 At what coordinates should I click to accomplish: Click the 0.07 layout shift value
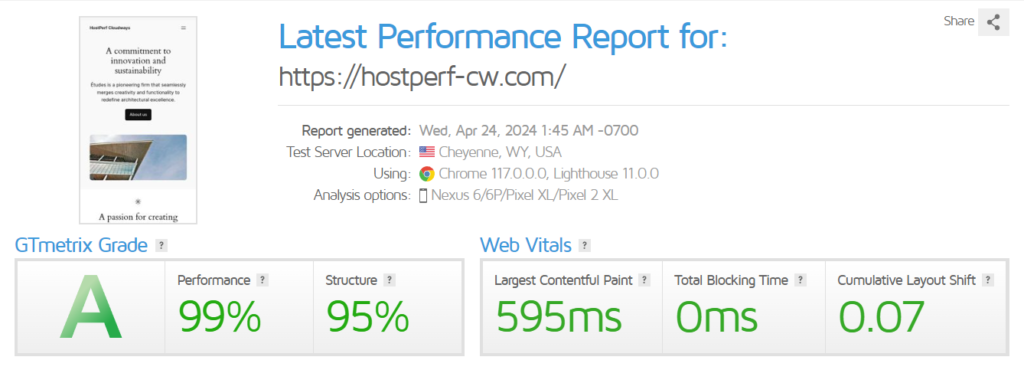[x=882, y=317]
